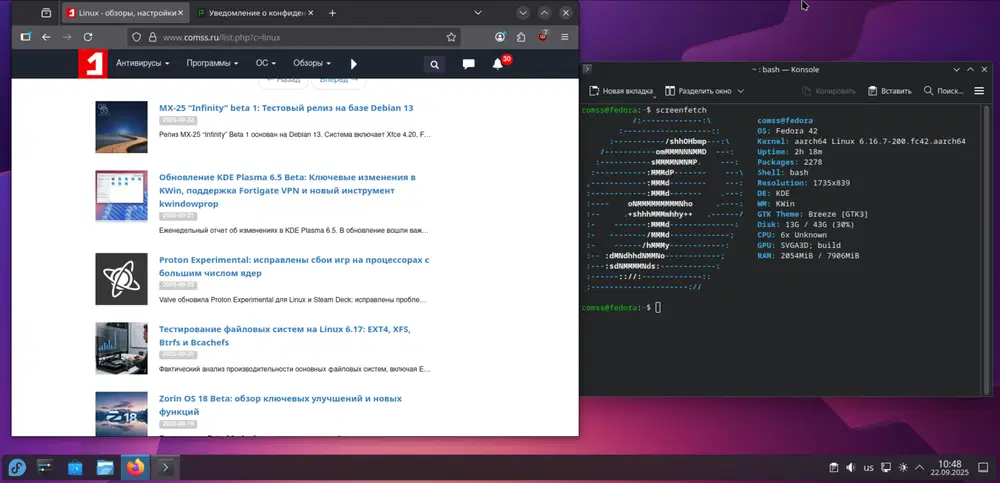Open the list all tabs dropdown

click(478, 13)
